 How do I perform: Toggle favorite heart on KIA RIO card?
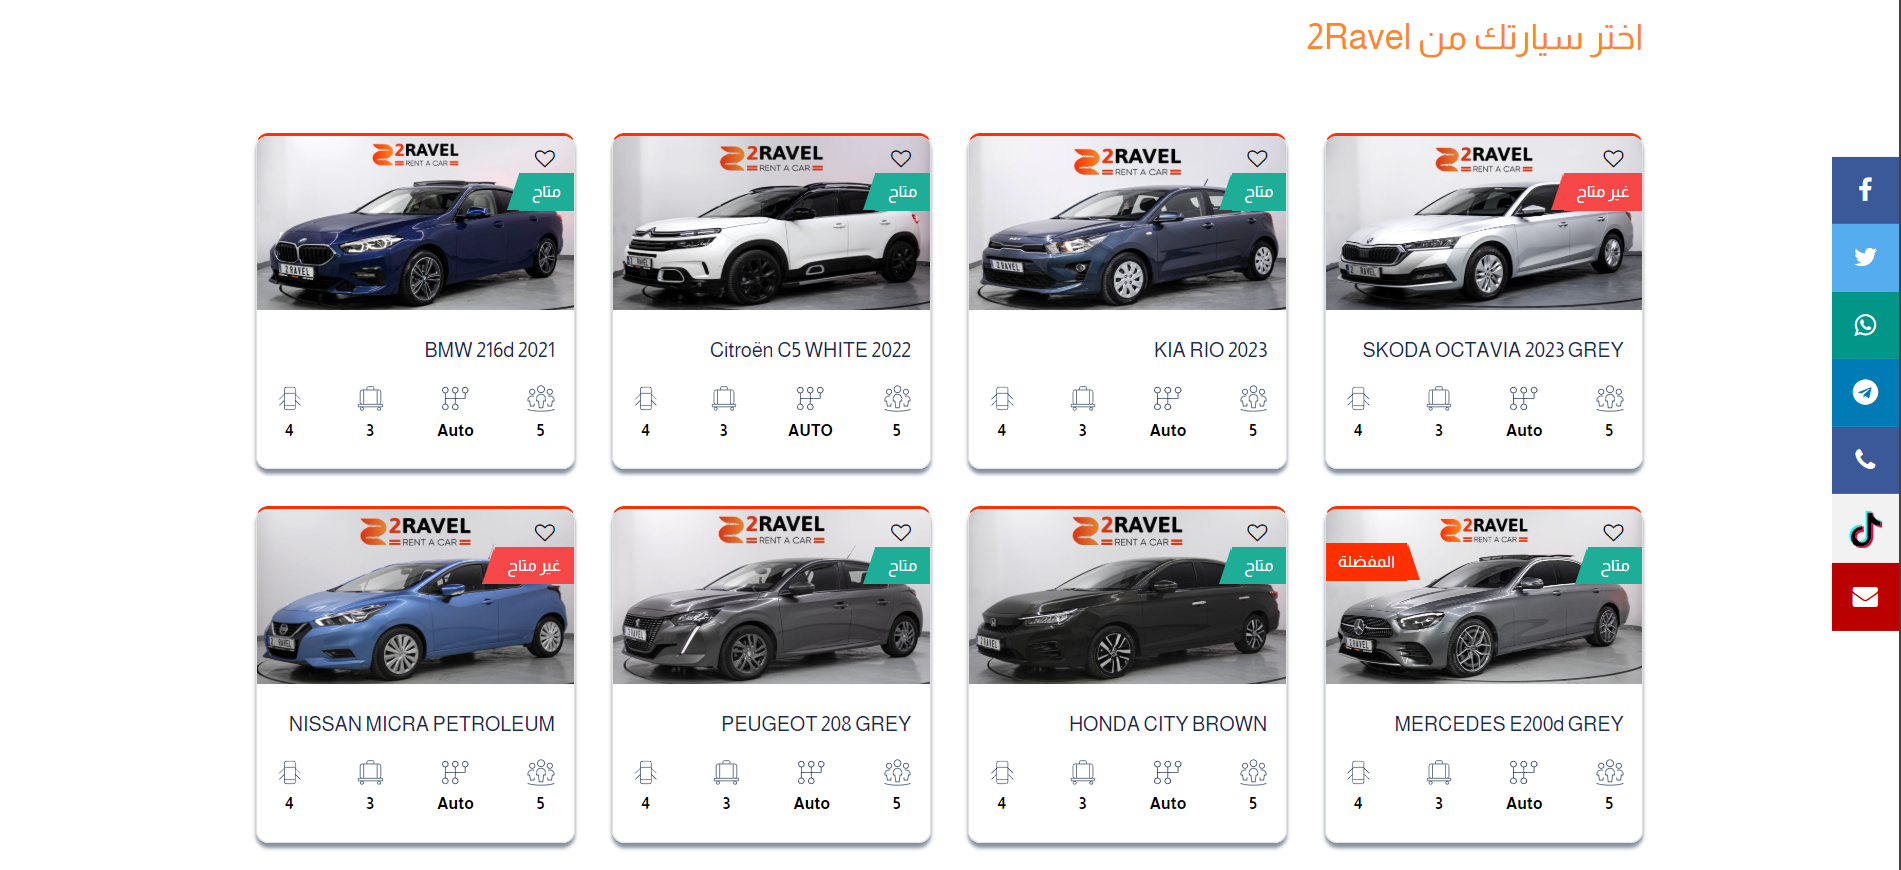[1257, 158]
